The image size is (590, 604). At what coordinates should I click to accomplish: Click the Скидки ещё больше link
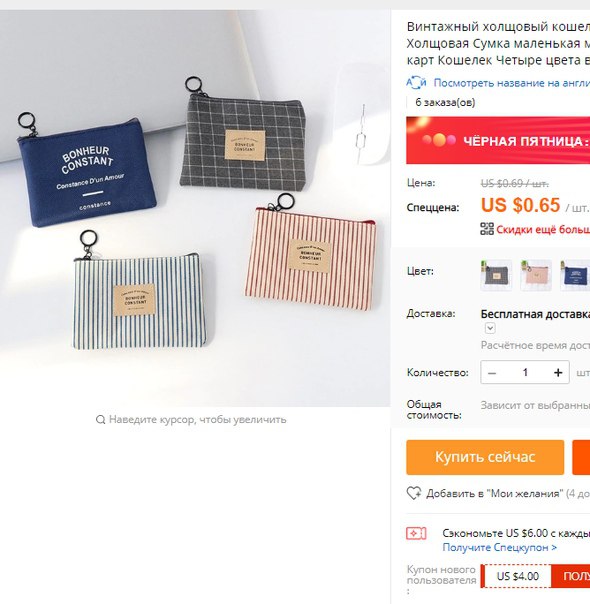[543, 230]
